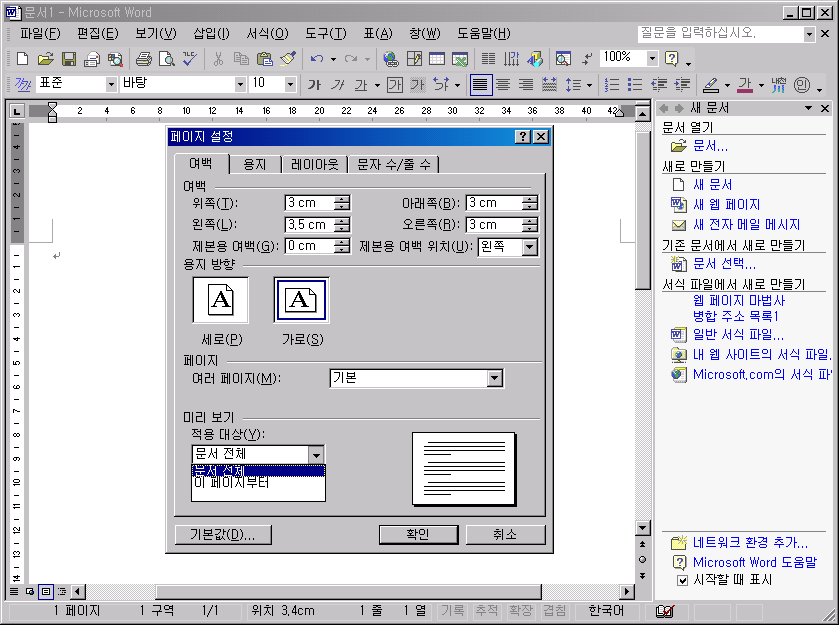Open the 파일(F) menu
The height and width of the screenshot is (625, 839).
point(40,34)
